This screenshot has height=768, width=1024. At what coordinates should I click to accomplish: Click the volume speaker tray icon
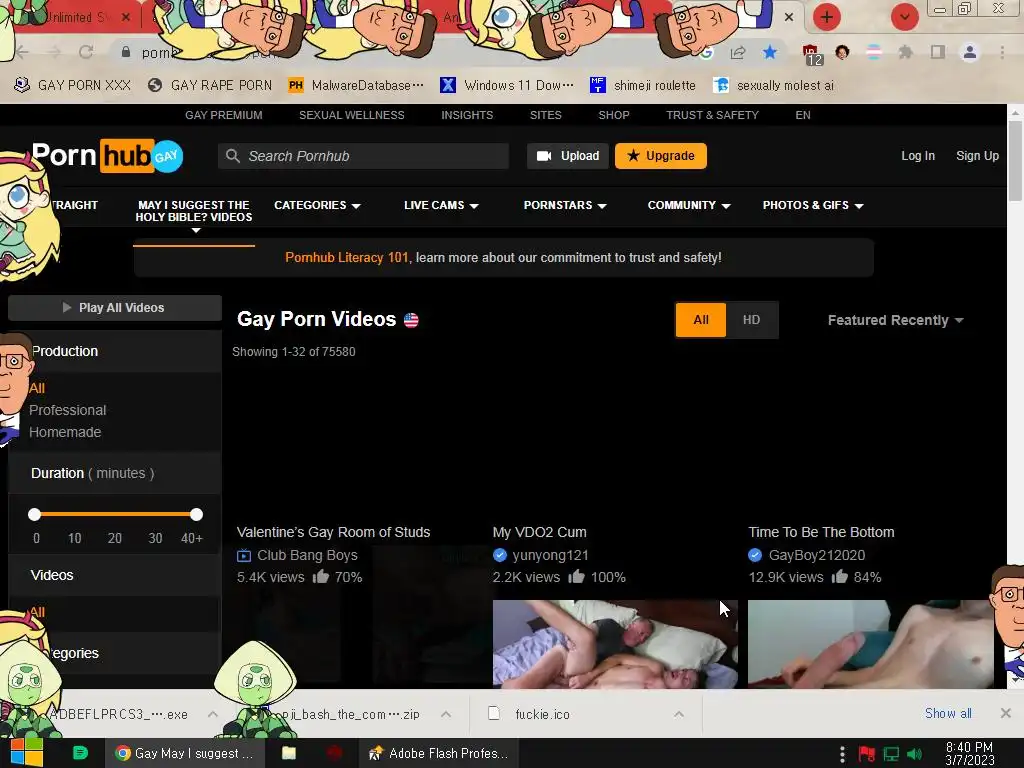click(x=914, y=754)
